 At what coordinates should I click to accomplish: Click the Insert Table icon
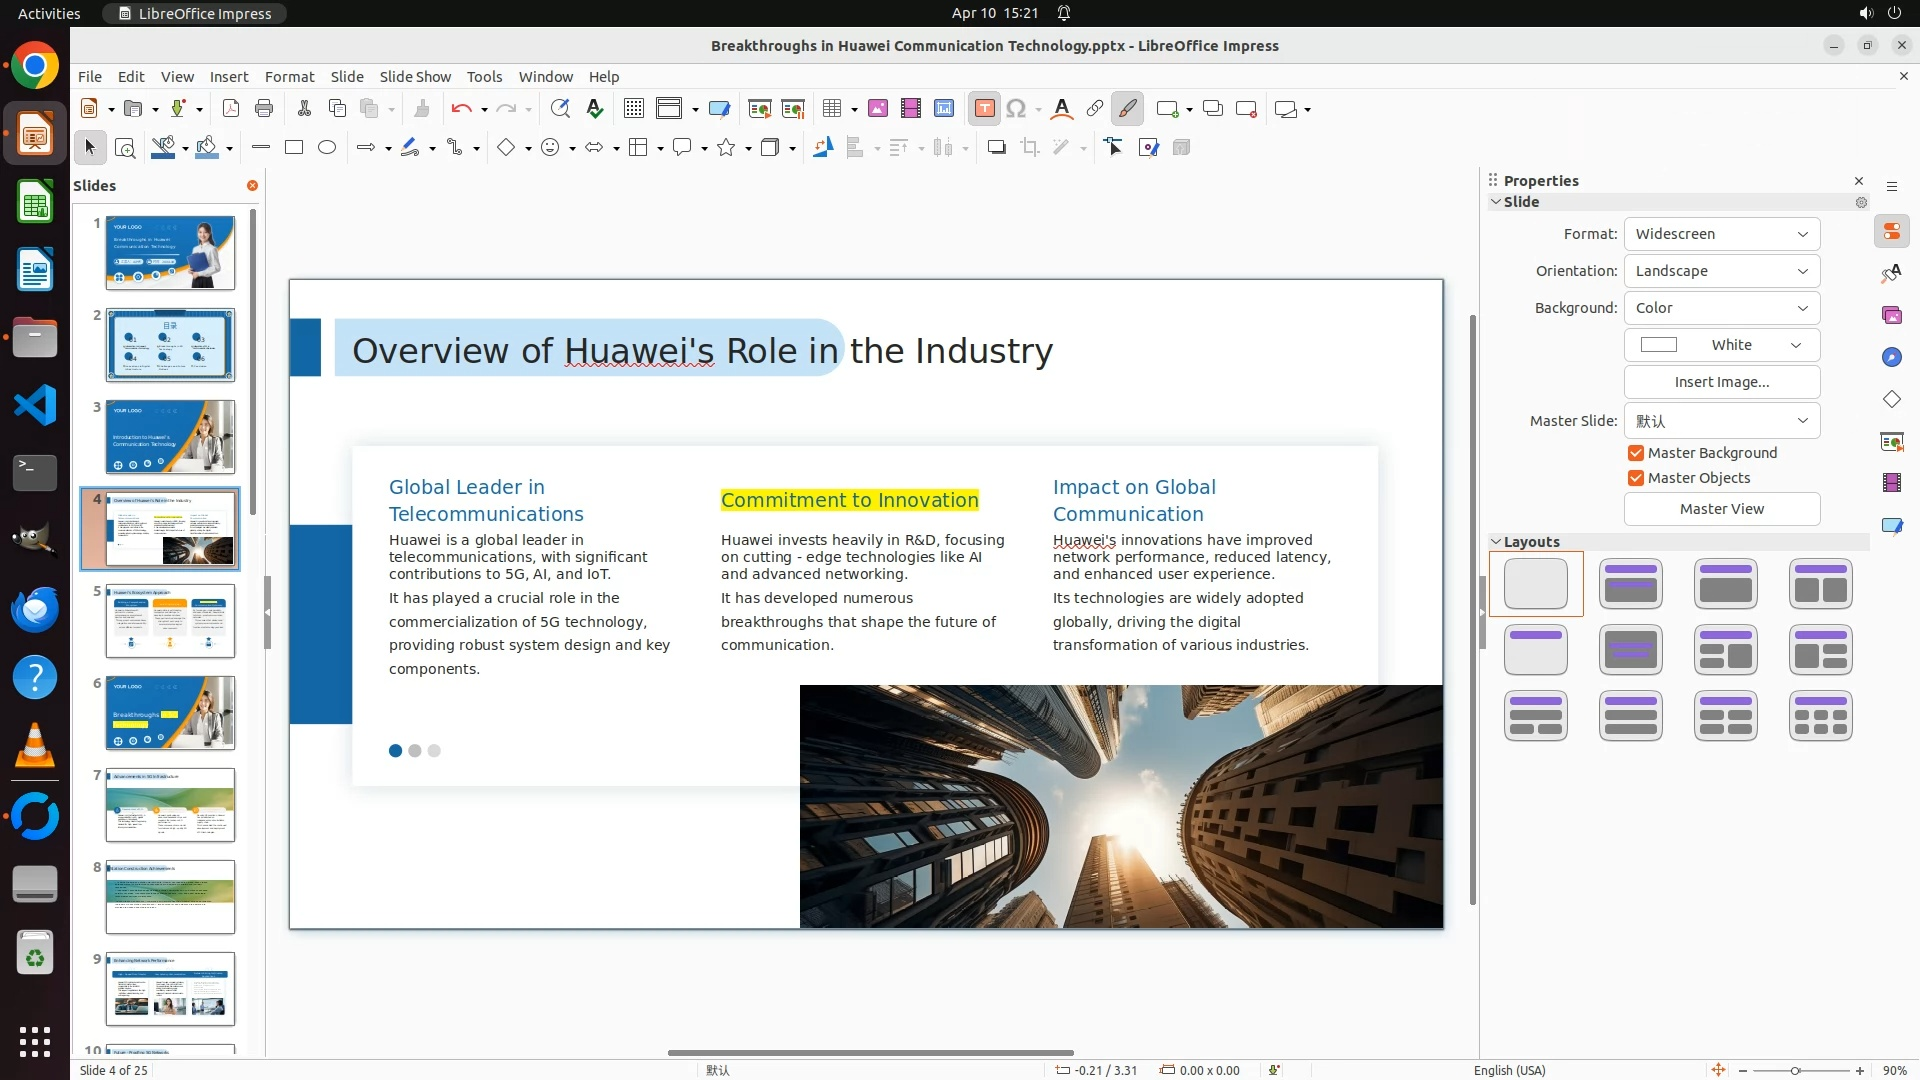point(831,109)
